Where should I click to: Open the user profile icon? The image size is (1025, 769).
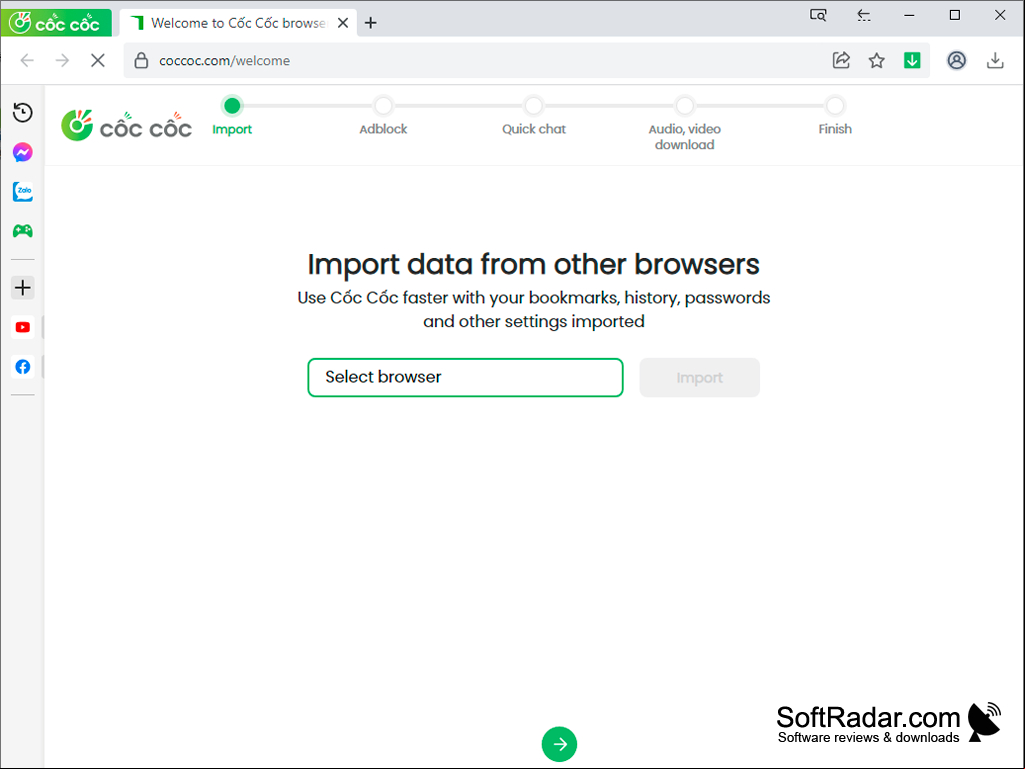956,61
